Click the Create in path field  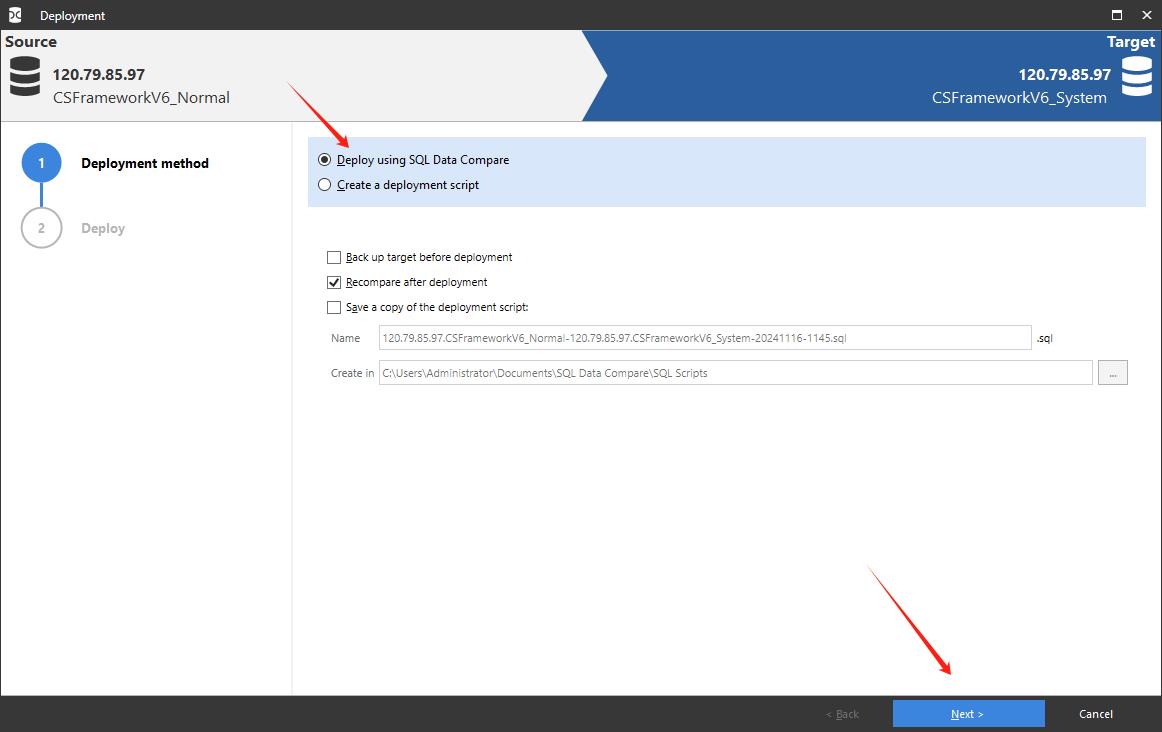point(735,373)
